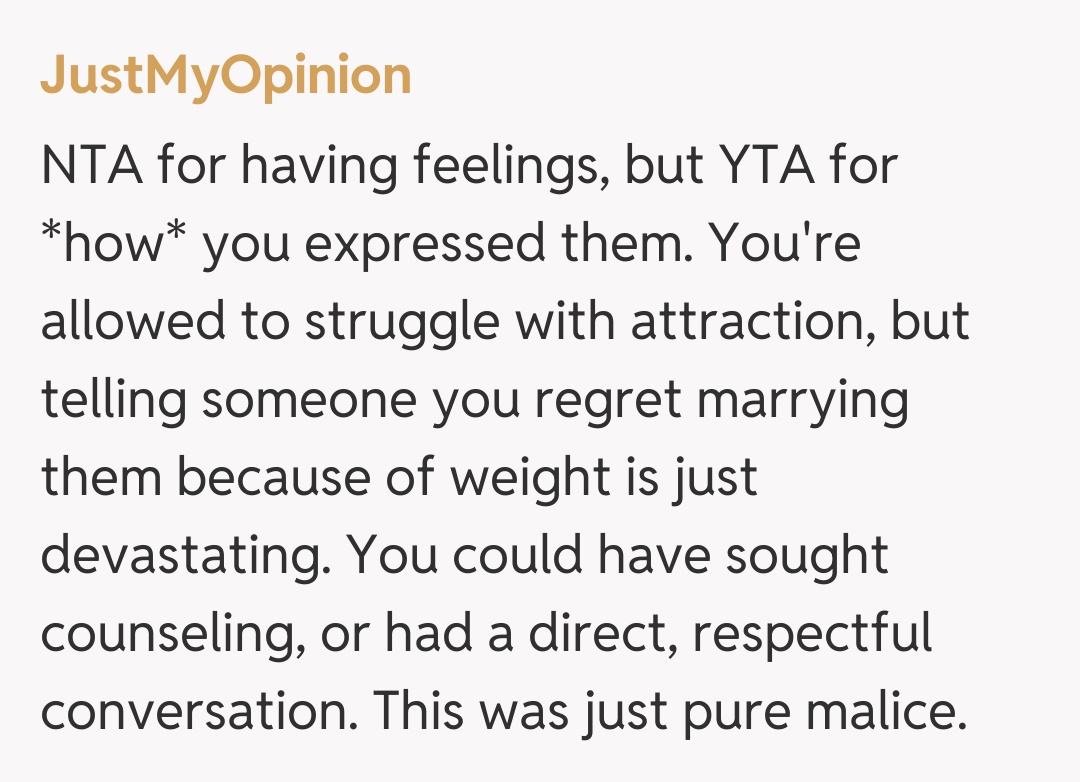1080x782 pixels.
Task: Click the word regret
Action: [x=608, y=401]
